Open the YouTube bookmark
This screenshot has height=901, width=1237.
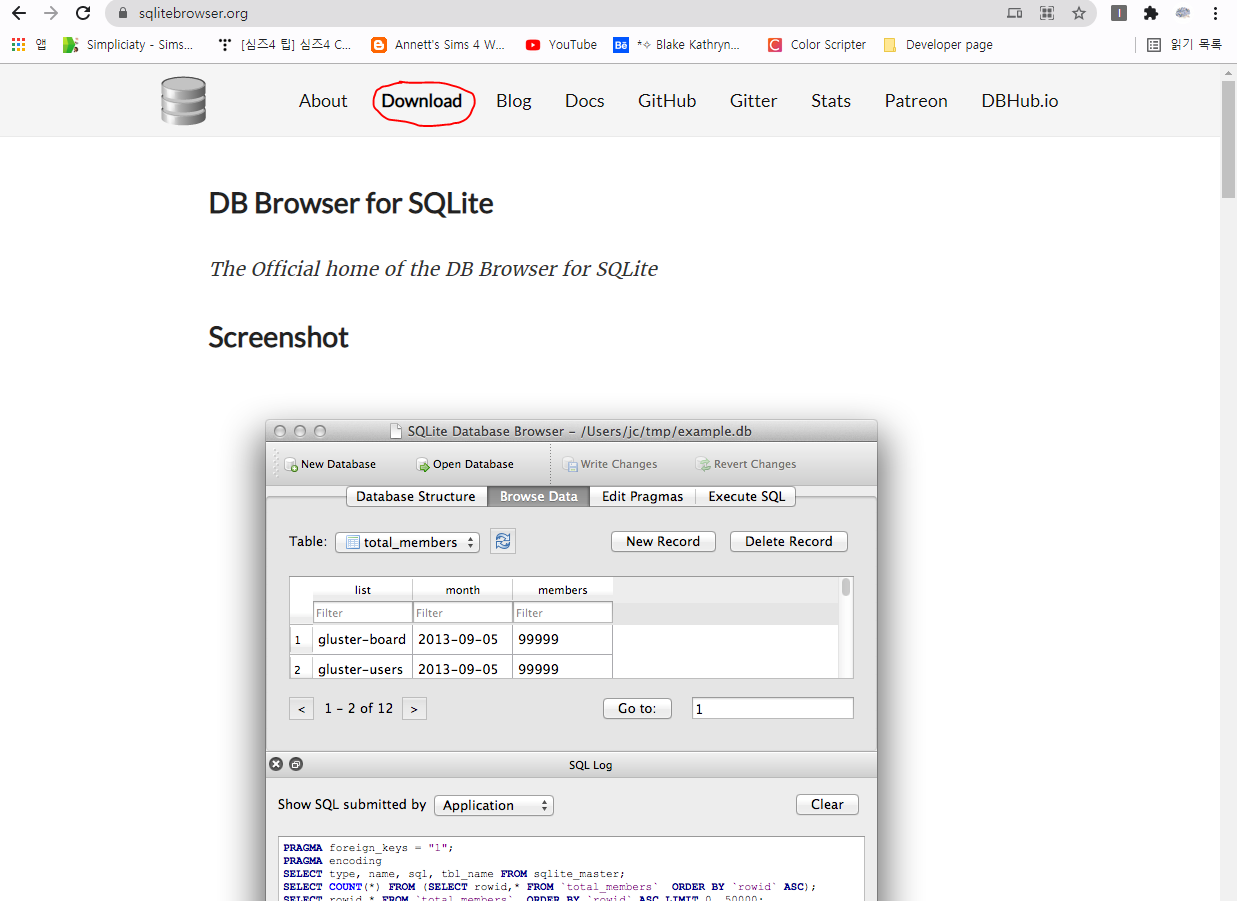click(x=562, y=44)
